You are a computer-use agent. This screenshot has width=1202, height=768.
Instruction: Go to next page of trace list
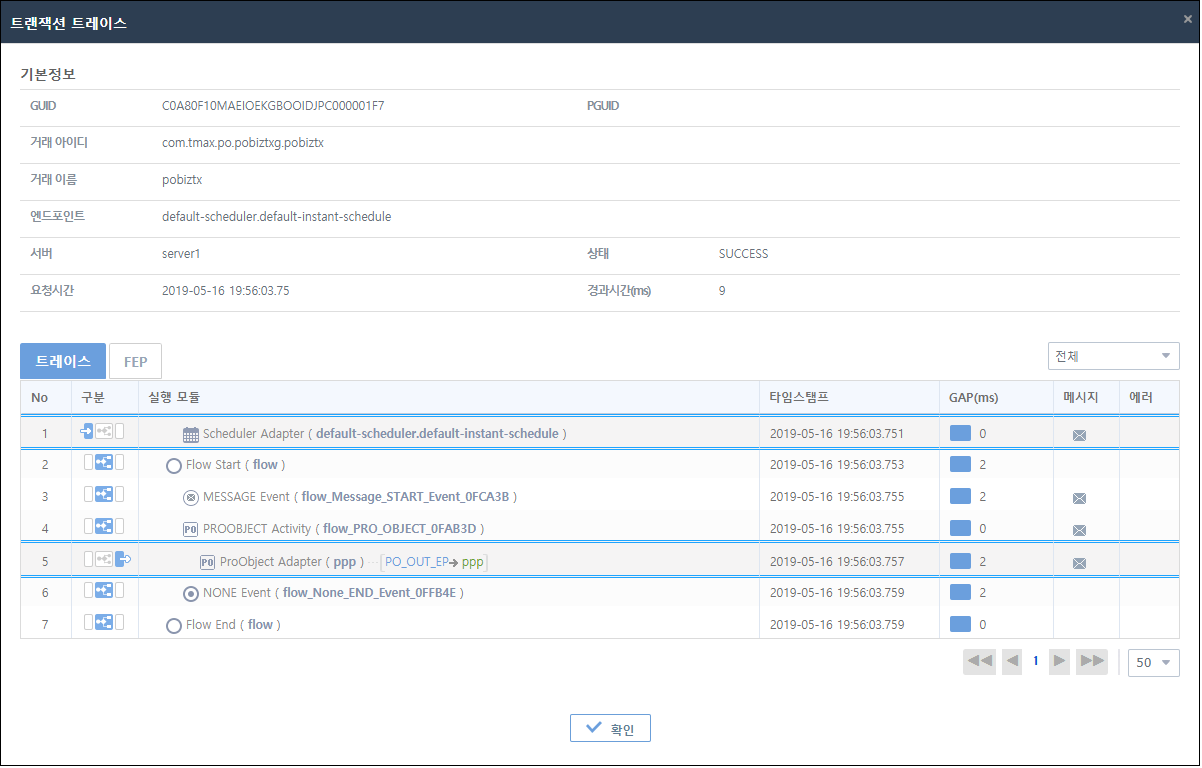coord(1060,661)
